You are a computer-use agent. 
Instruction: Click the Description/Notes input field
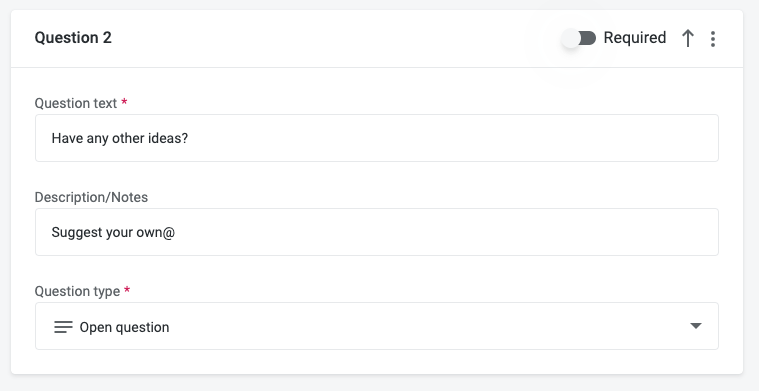coord(377,232)
